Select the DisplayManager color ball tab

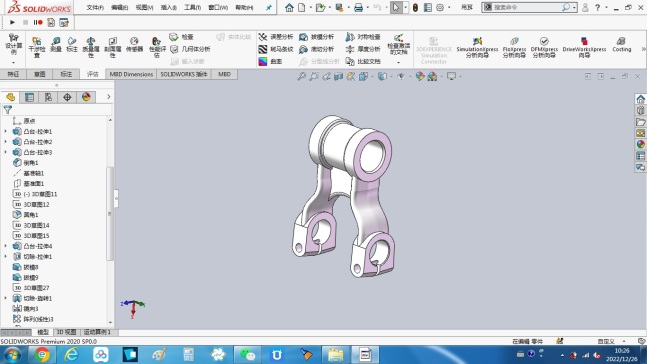point(86,97)
